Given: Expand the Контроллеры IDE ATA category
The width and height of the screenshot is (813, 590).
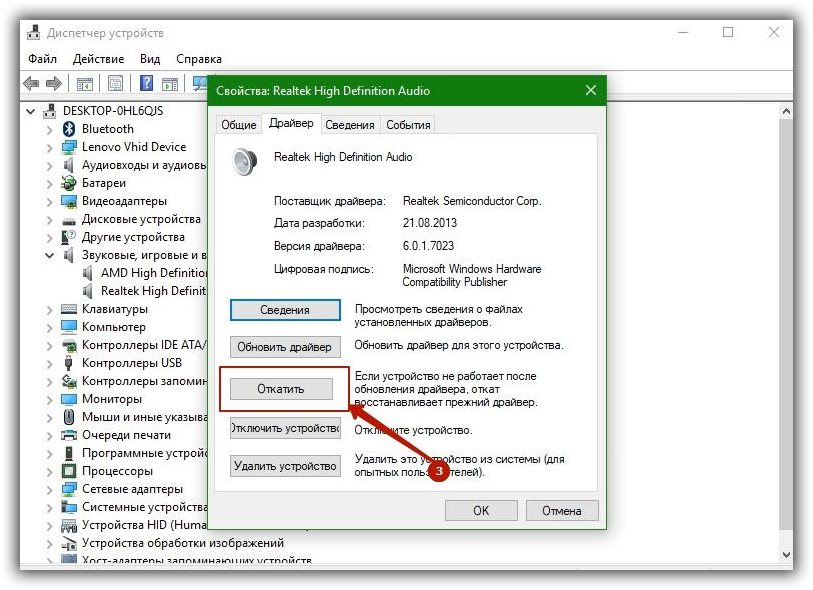Looking at the screenshot, I should click(x=49, y=346).
